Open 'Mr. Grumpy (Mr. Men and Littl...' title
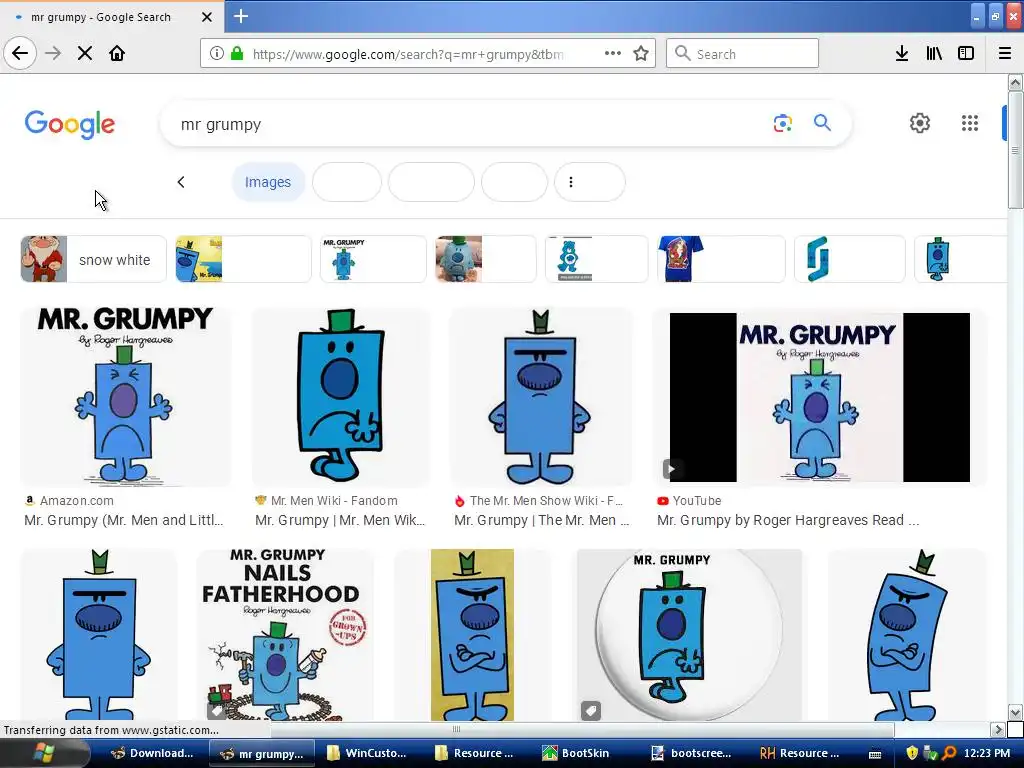Screen dimensions: 1024x768 tap(123, 520)
